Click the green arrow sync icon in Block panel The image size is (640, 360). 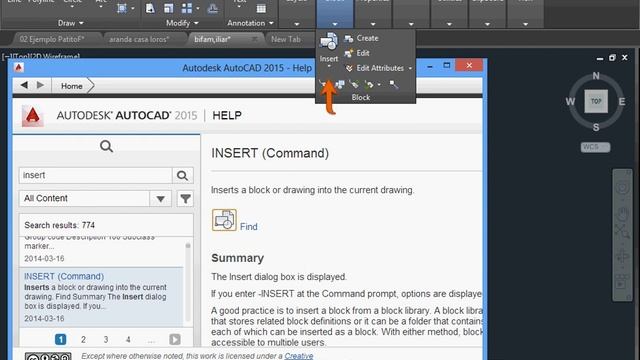pyautogui.click(x=369, y=84)
